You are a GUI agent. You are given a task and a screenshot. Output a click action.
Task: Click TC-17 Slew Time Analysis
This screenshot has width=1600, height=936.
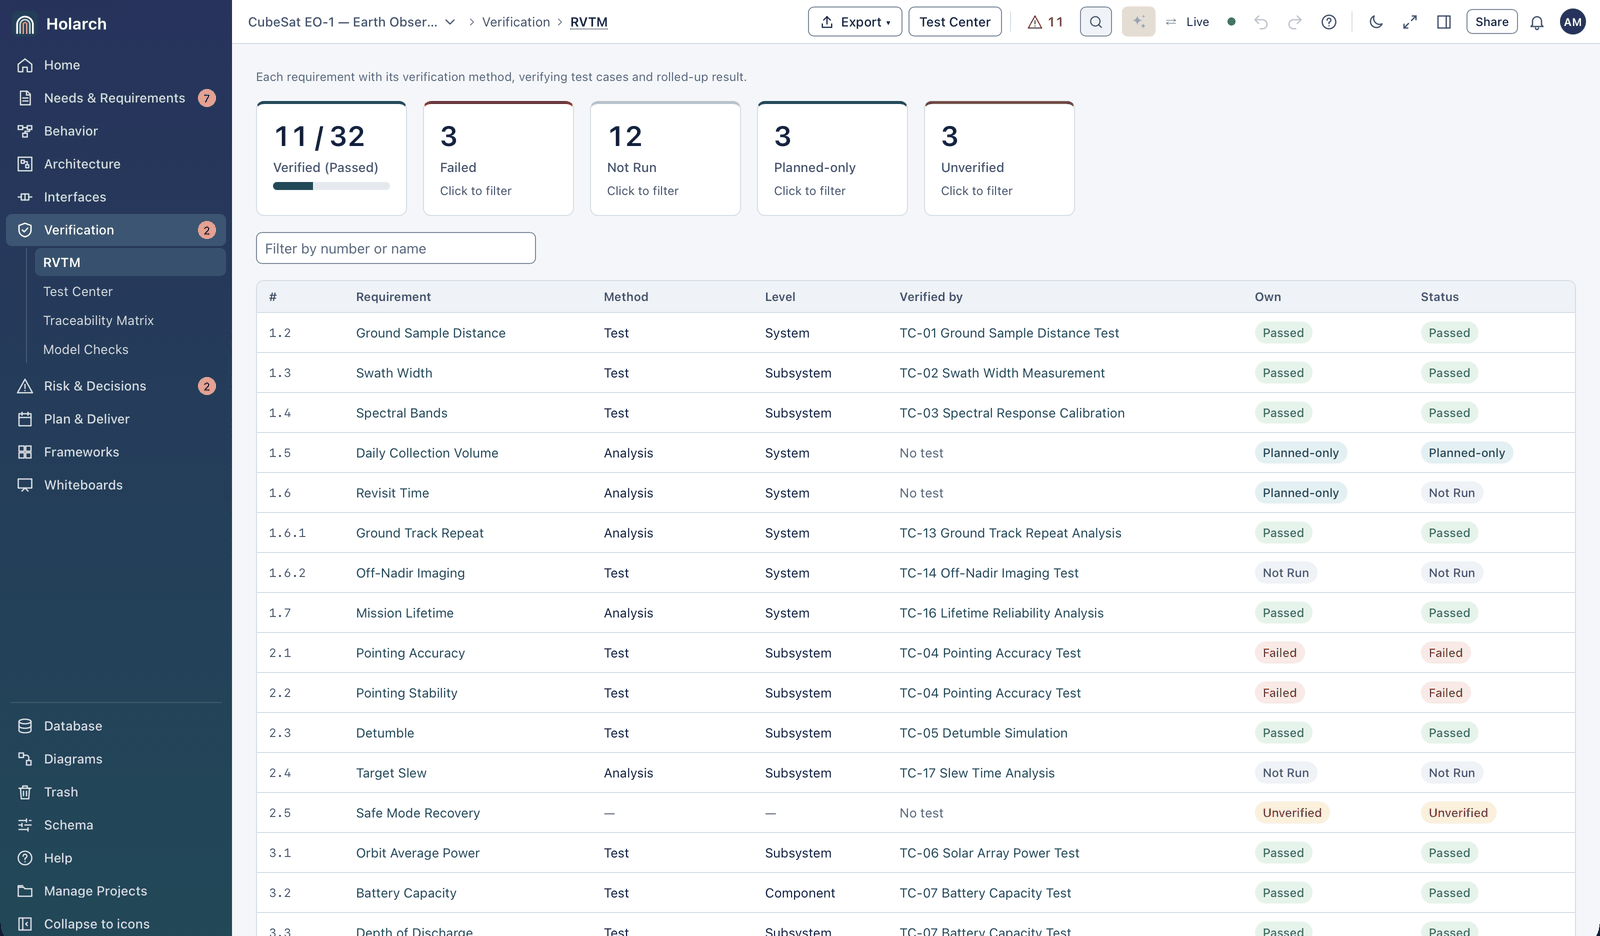click(x=977, y=773)
